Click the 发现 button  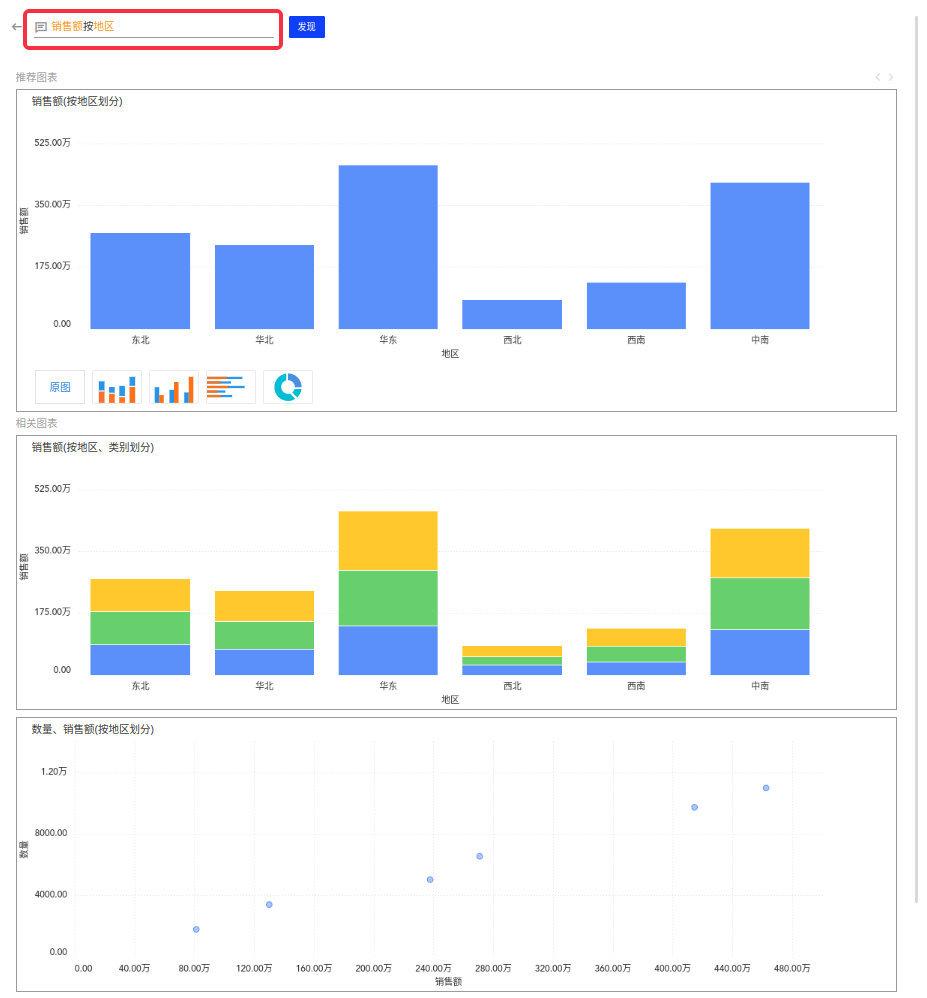pyautogui.click(x=306, y=27)
